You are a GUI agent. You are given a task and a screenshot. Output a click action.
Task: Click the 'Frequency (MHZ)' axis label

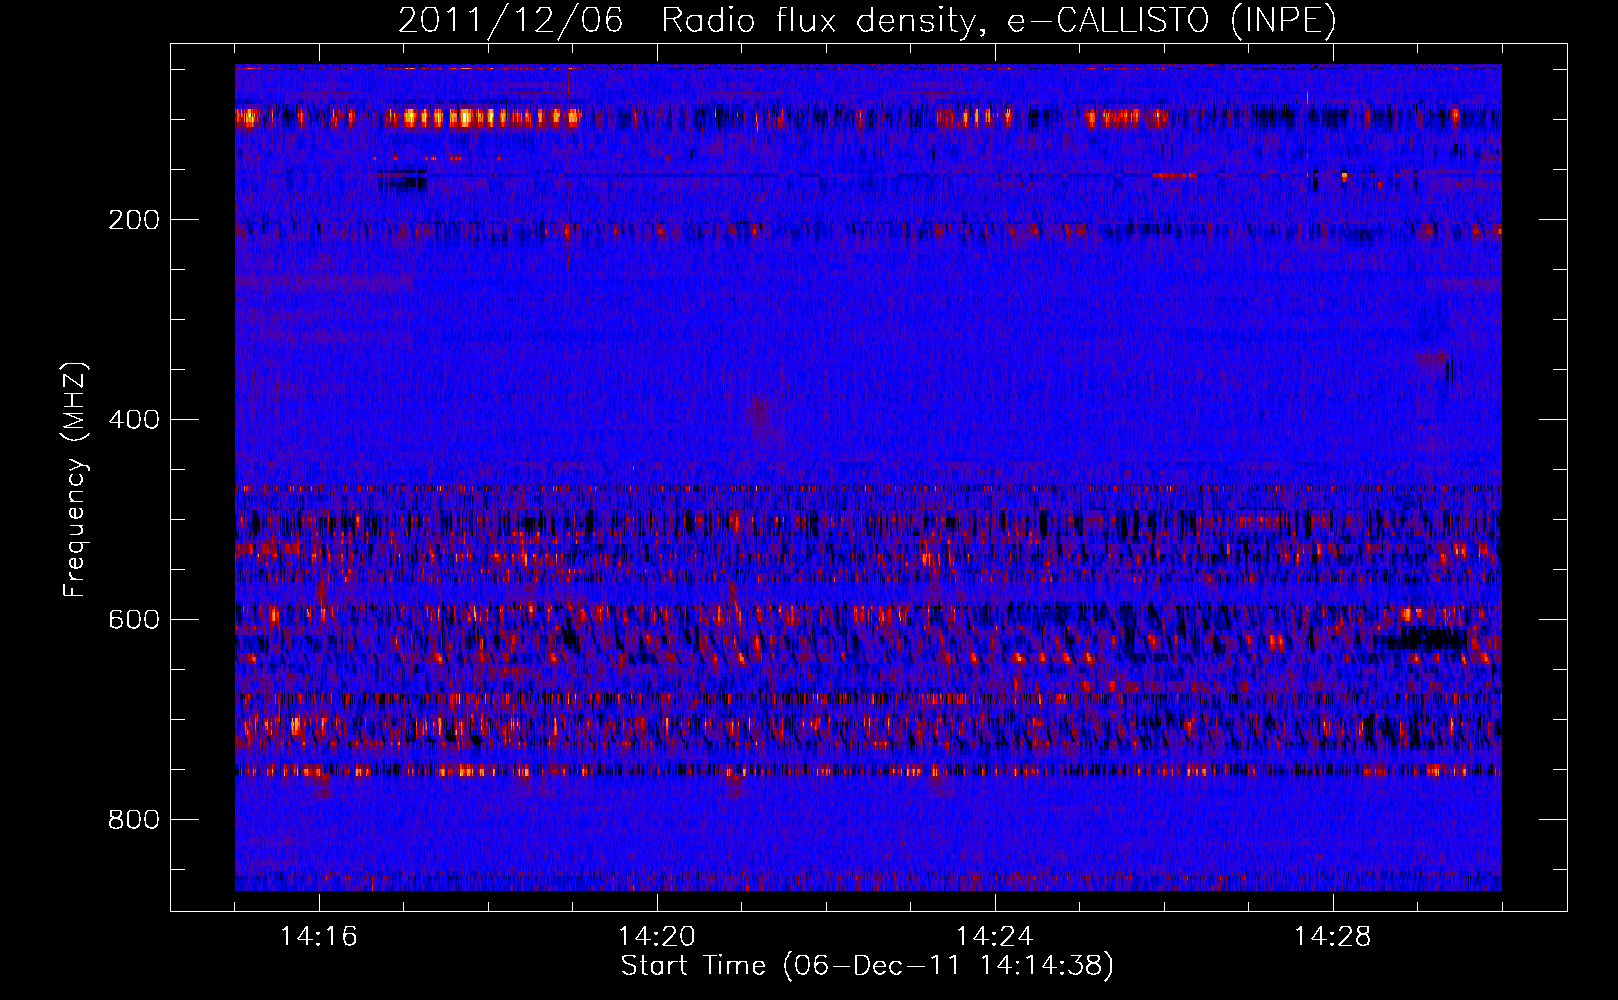click(x=75, y=480)
